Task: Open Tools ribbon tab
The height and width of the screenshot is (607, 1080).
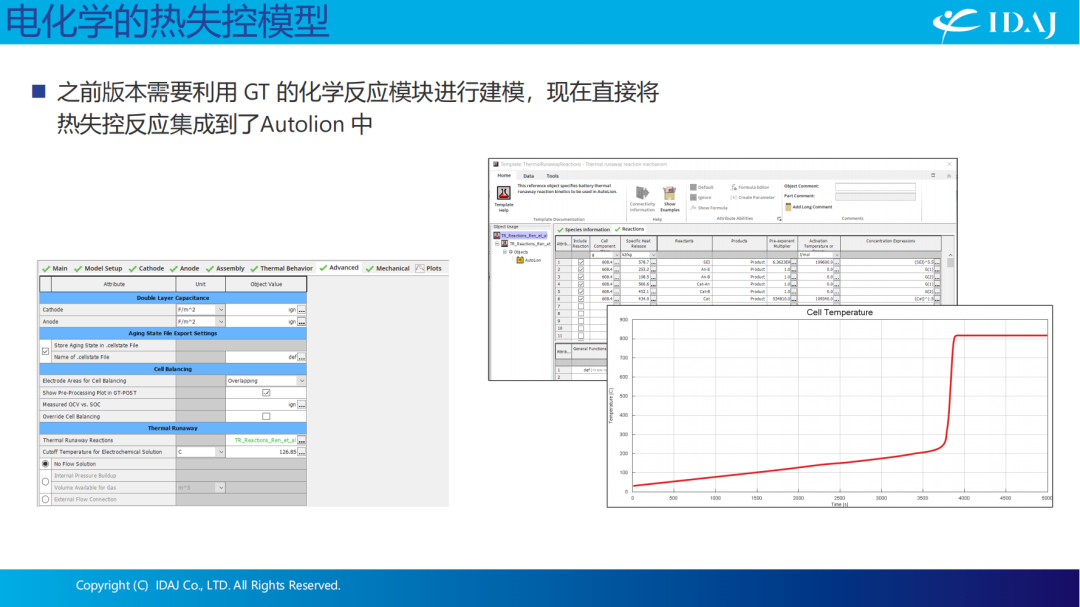Action: coord(552,176)
